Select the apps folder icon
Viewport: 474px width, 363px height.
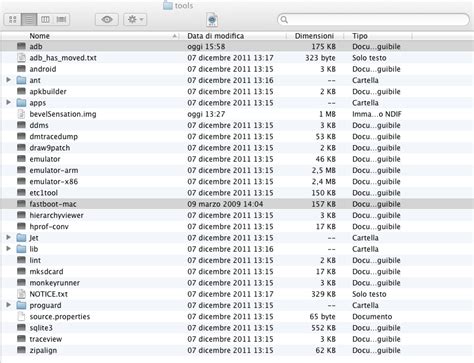(21, 102)
